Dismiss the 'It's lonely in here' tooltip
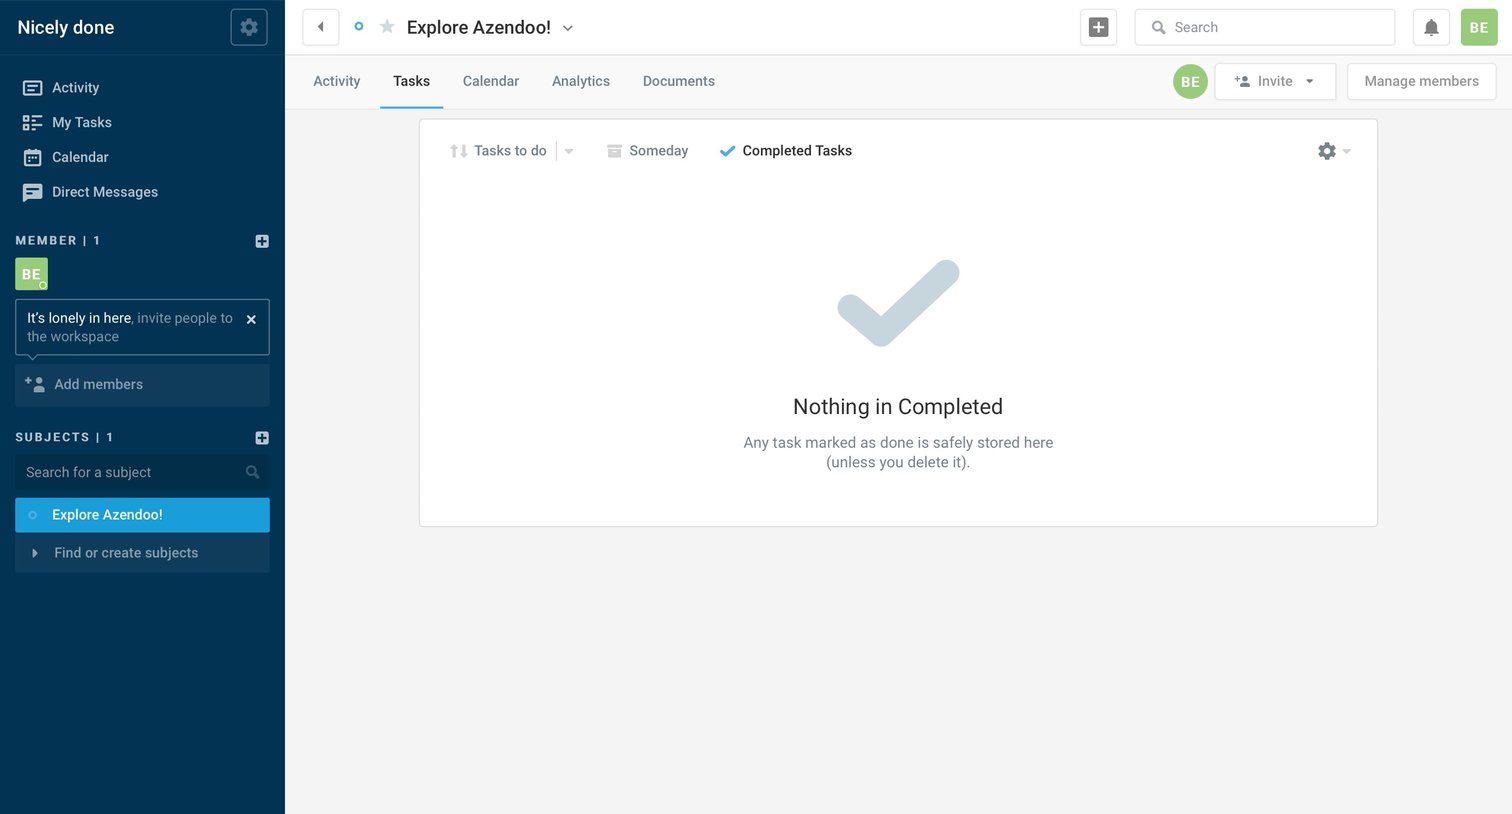 pyautogui.click(x=251, y=319)
